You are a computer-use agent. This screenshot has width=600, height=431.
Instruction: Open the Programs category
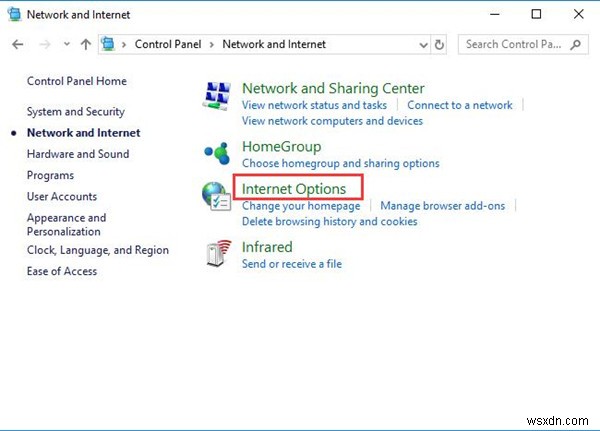[x=50, y=176]
